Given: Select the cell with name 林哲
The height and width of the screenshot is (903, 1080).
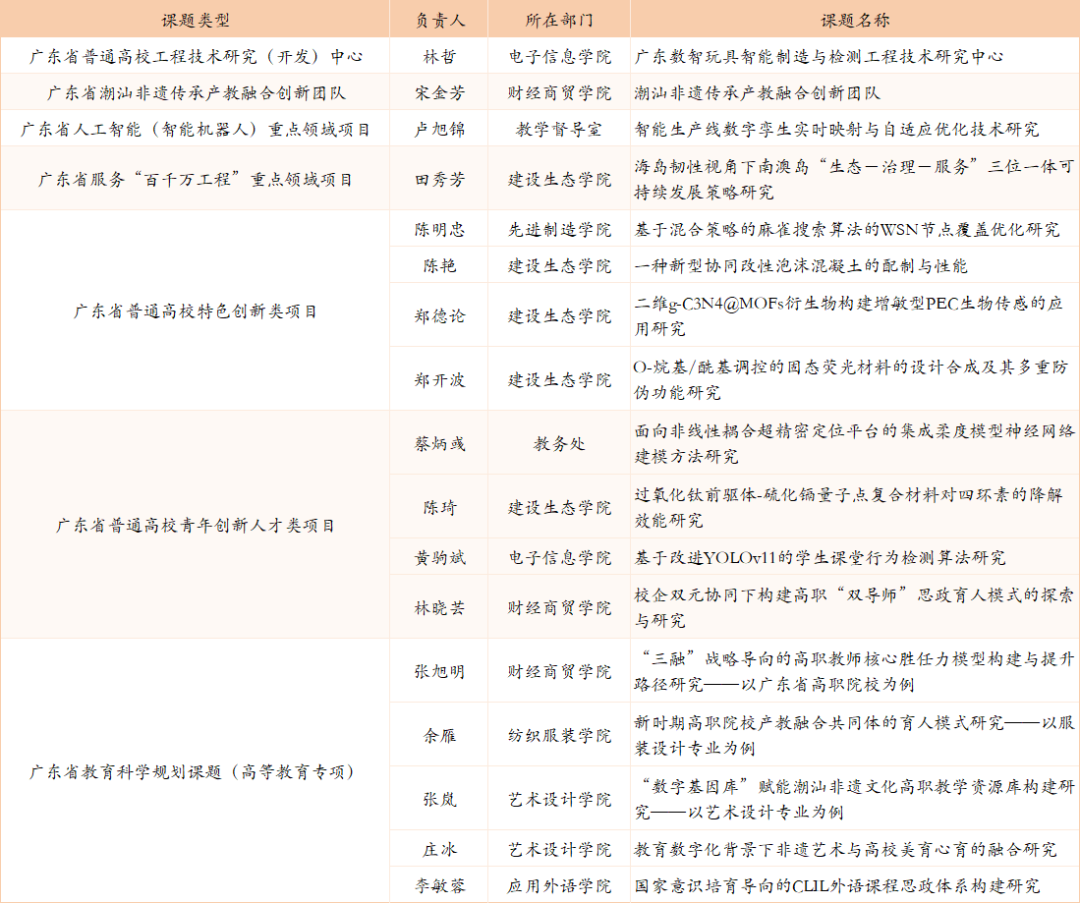Looking at the screenshot, I should pos(439,57).
